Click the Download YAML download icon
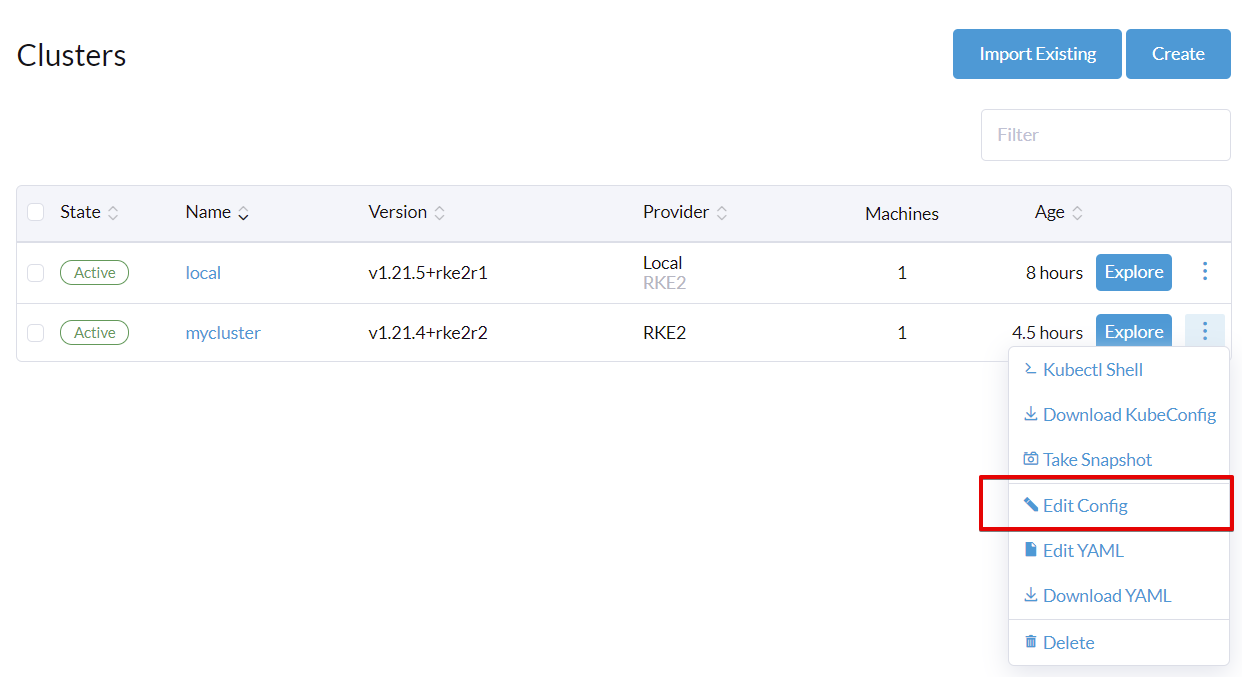1242x677 pixels. pos(1031,595)
